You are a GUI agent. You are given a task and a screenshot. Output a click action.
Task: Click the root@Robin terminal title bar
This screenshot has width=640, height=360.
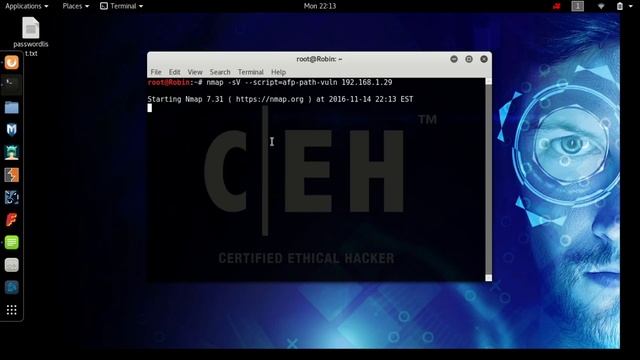[x=319, y=59]
